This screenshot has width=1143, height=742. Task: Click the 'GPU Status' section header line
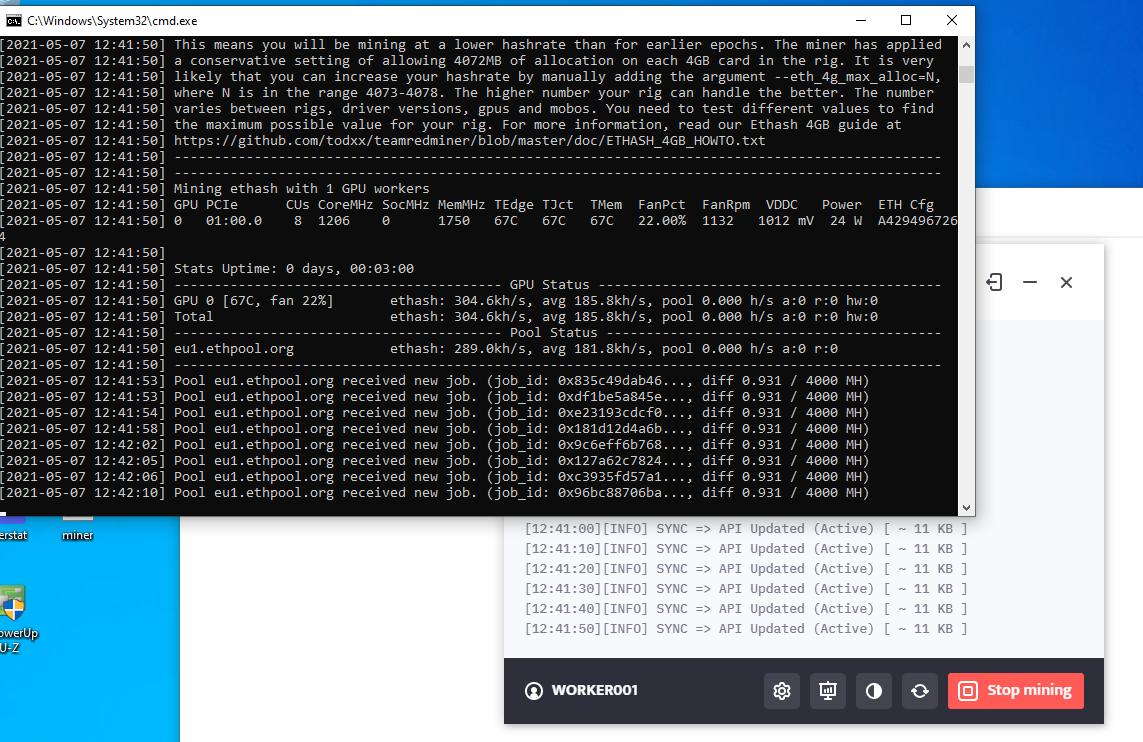(558, 285)
